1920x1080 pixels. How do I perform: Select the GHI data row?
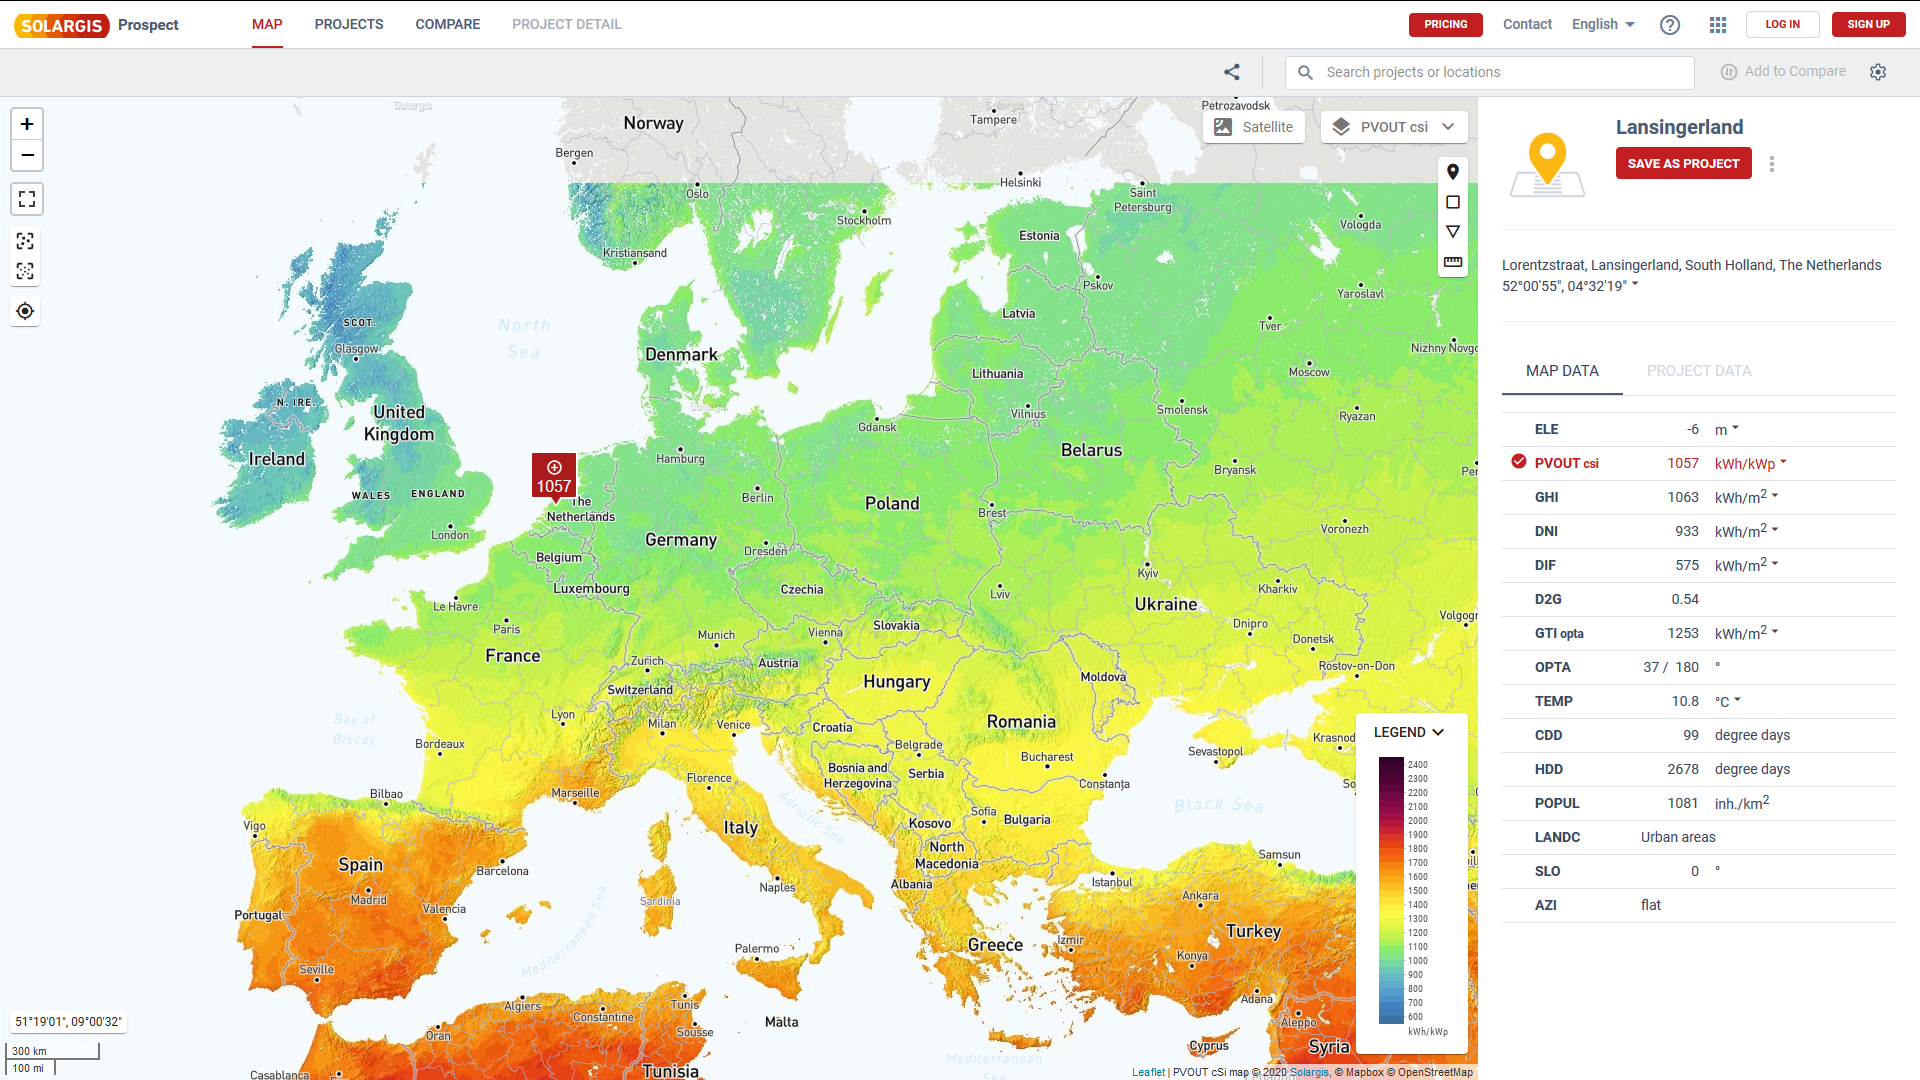click(1698, 497)
